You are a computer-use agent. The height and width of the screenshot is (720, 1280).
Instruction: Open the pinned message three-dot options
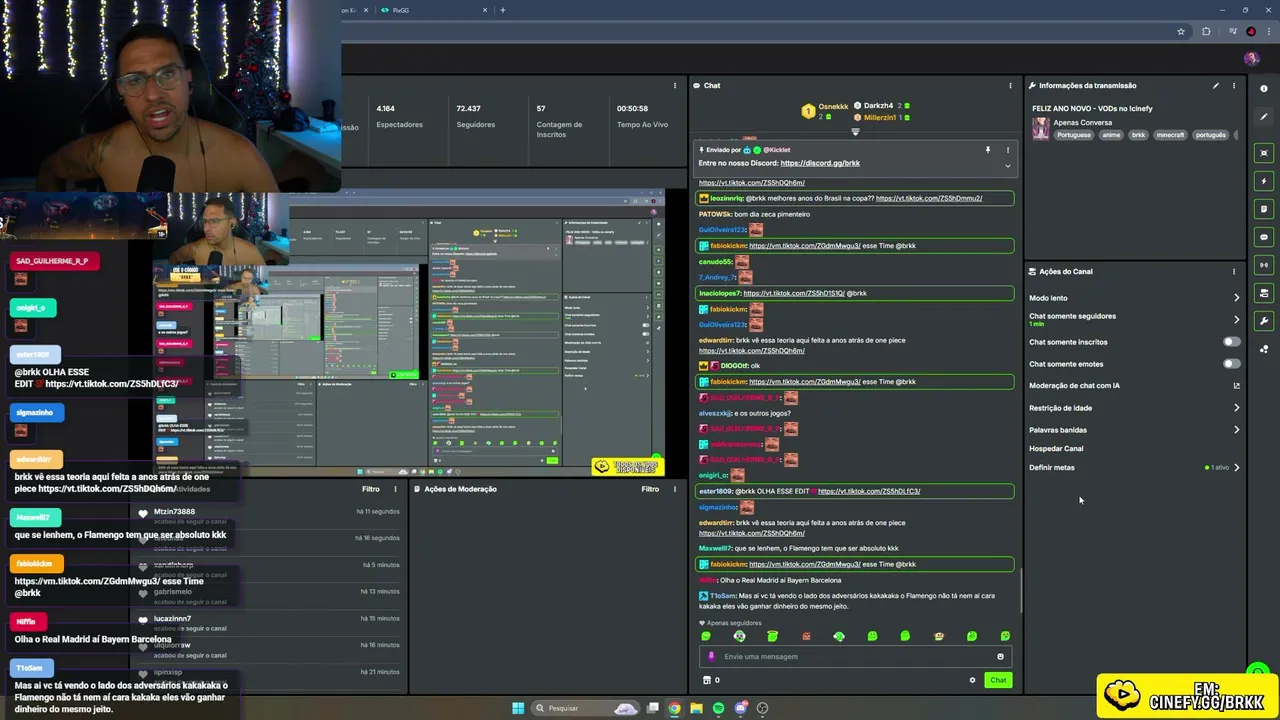(1007, 150)
